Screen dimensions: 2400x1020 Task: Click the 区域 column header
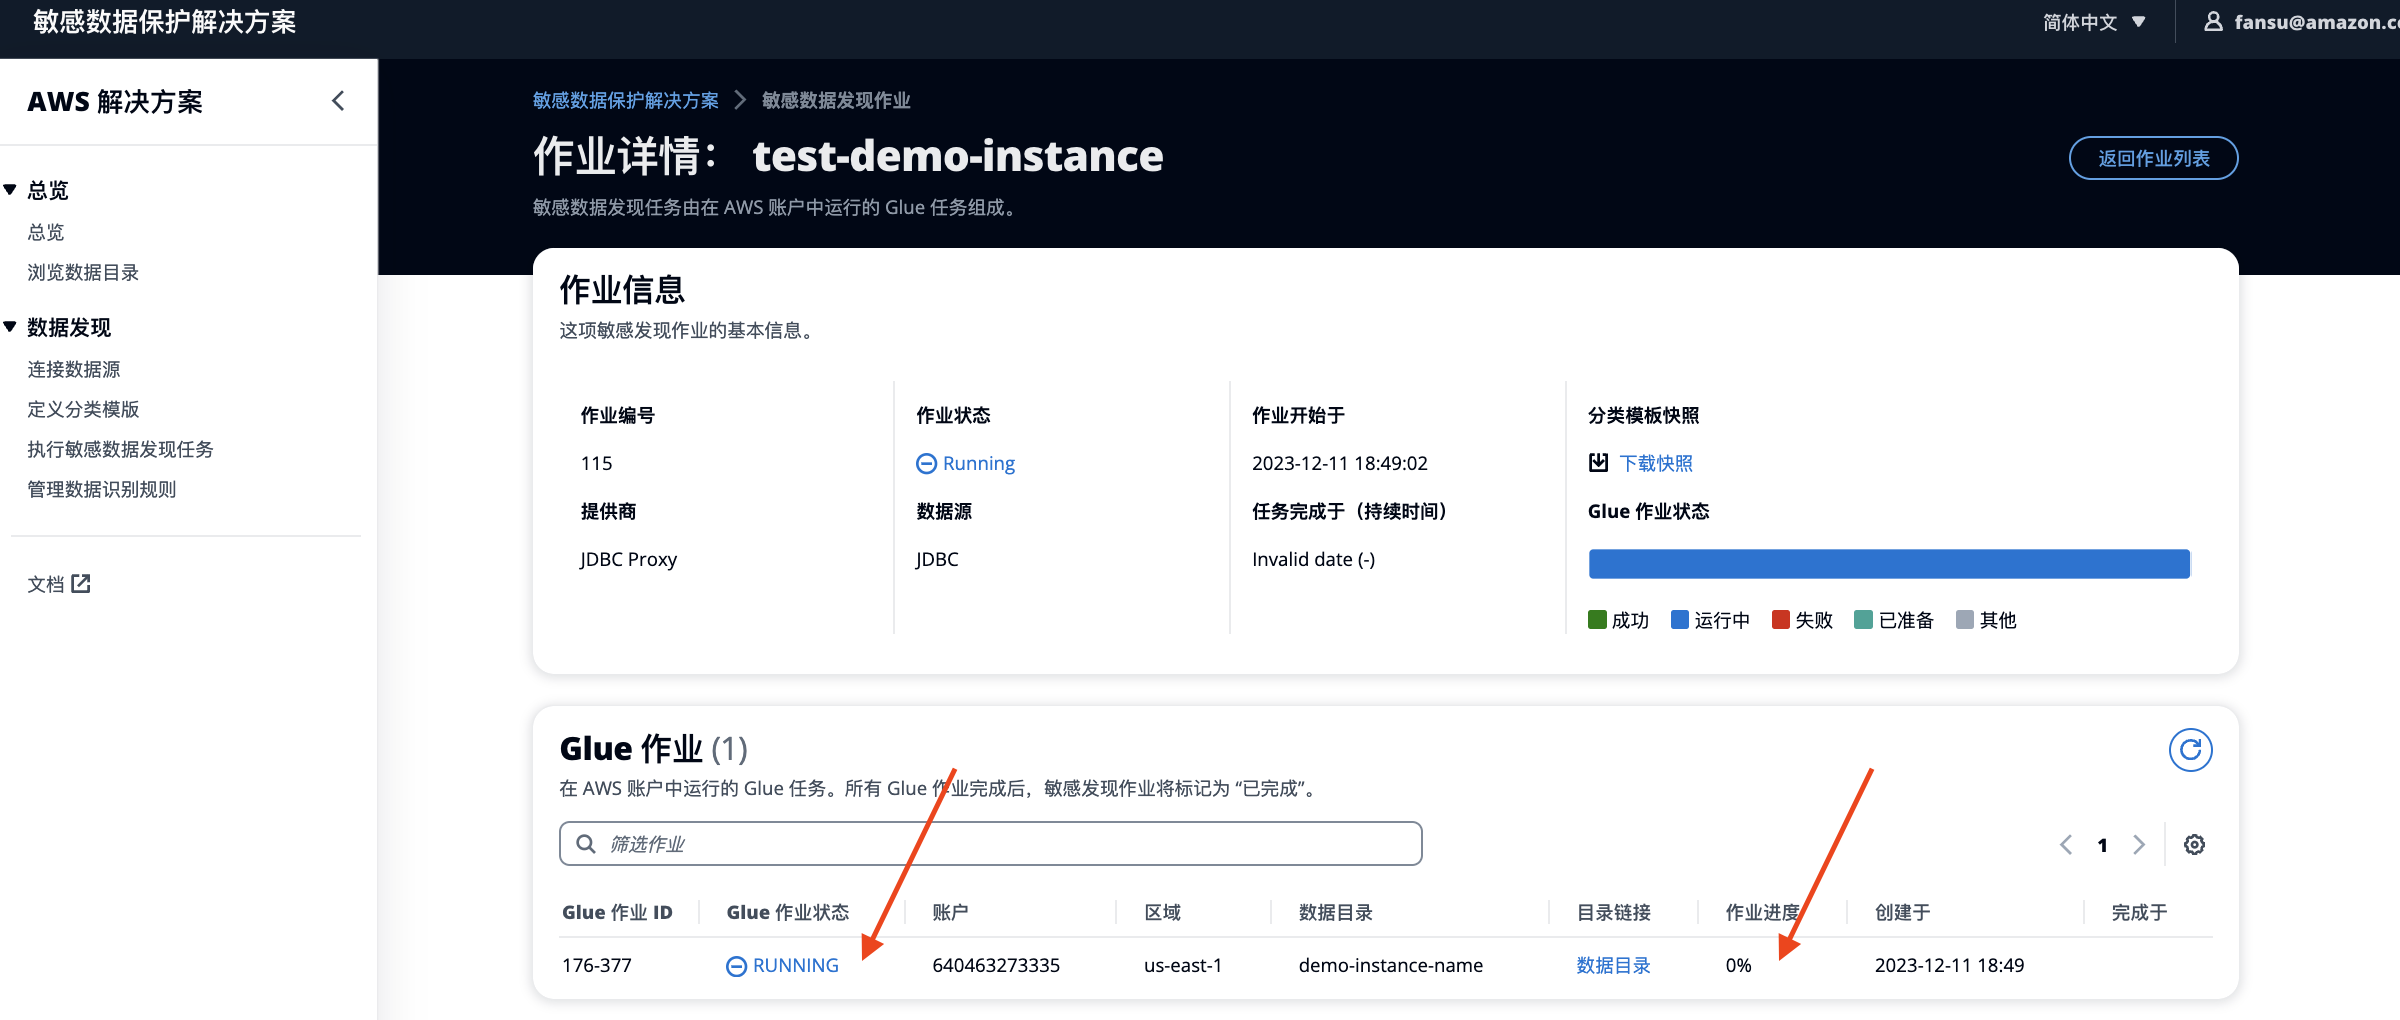point(1162,912)
